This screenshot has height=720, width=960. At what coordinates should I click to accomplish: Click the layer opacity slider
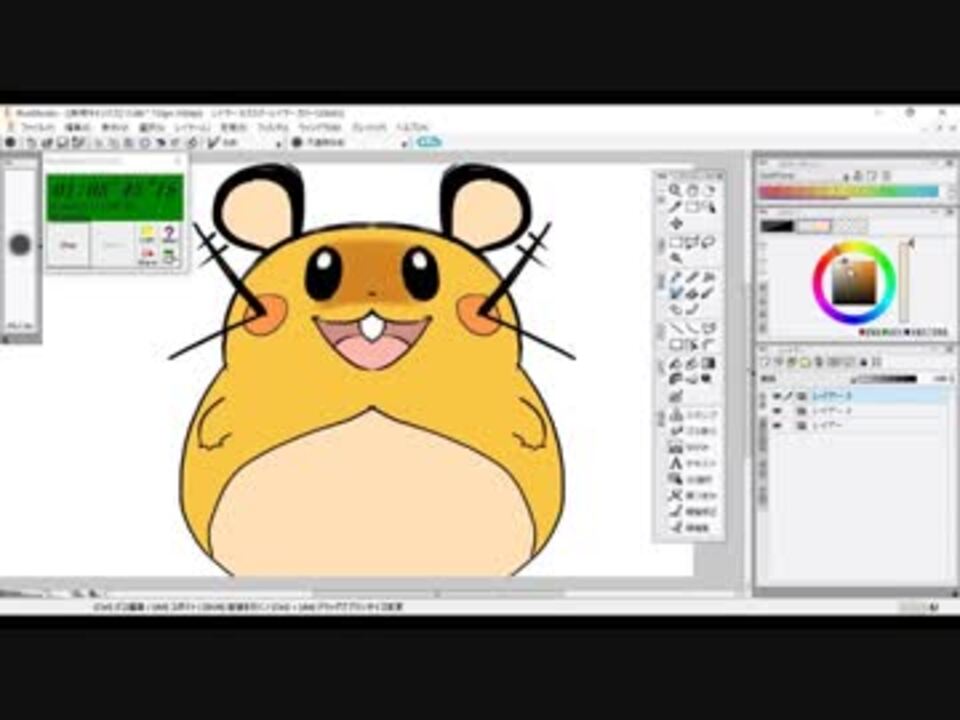click(885, 379)
